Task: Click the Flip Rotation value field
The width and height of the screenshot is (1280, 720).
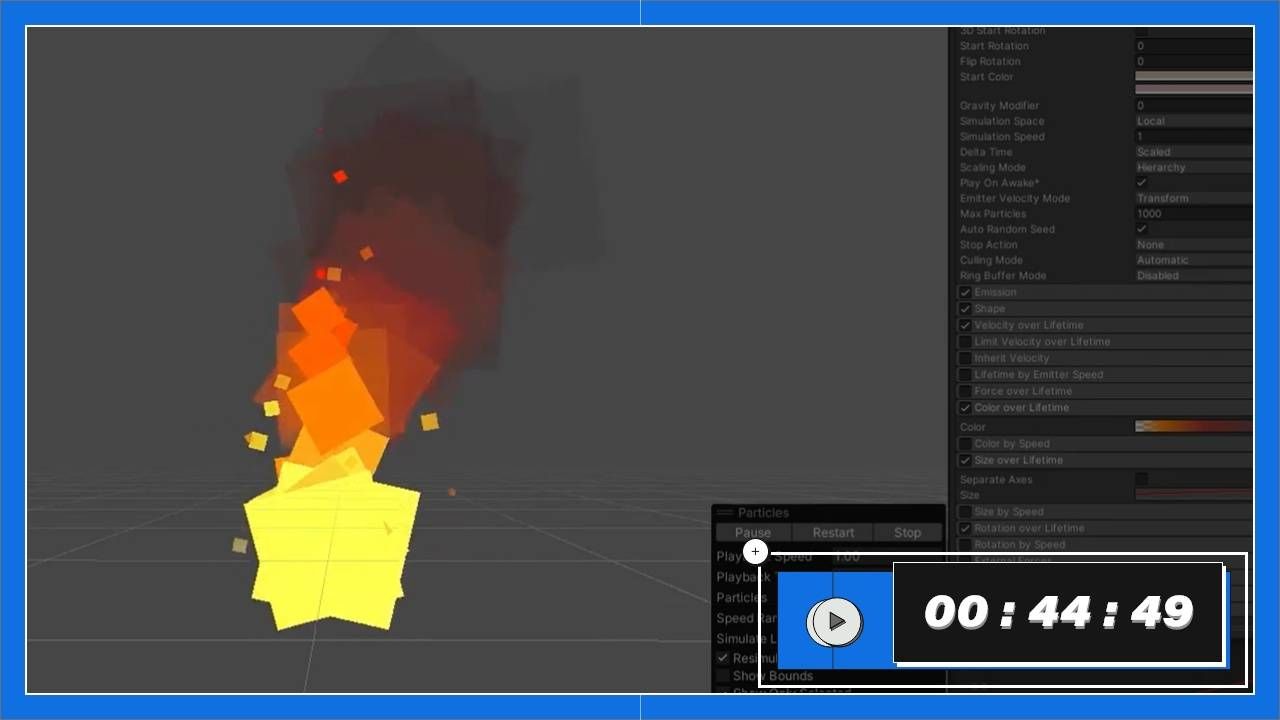Action: coord(1194,62)
